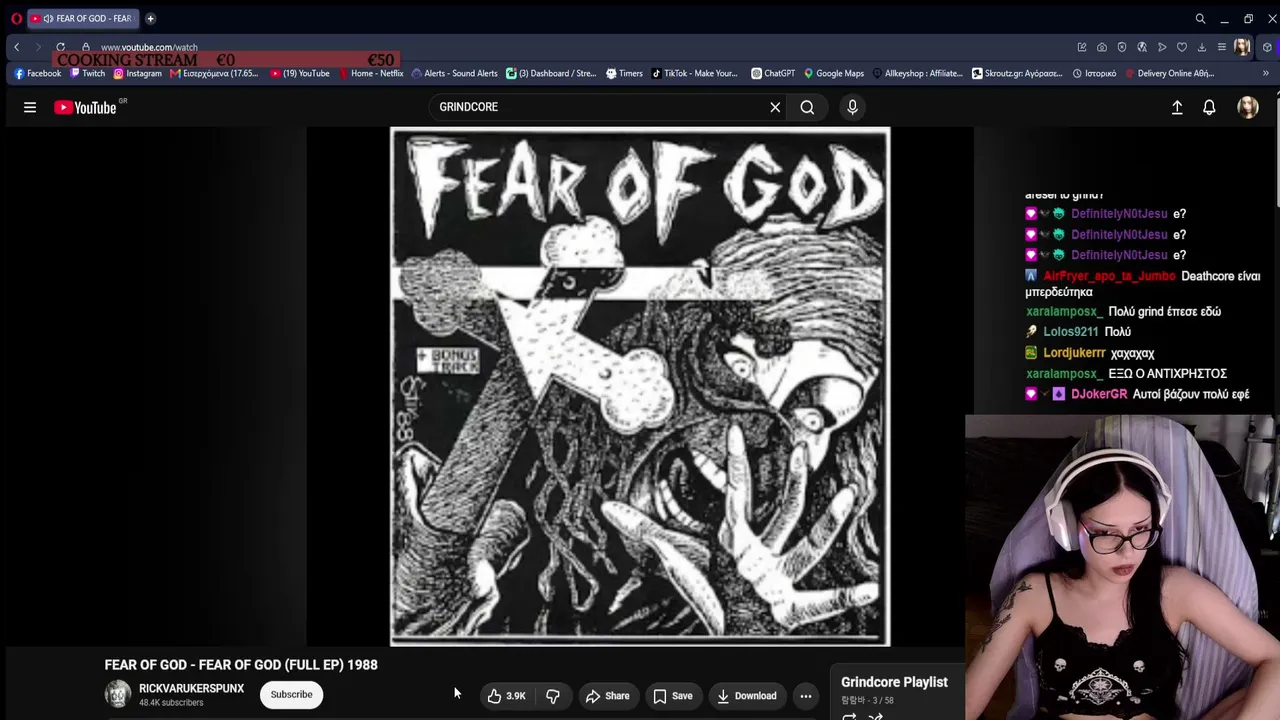The height and width of the screenshot is (720, 1280).
Task: Reload the current page
Action: pos(61,47)
